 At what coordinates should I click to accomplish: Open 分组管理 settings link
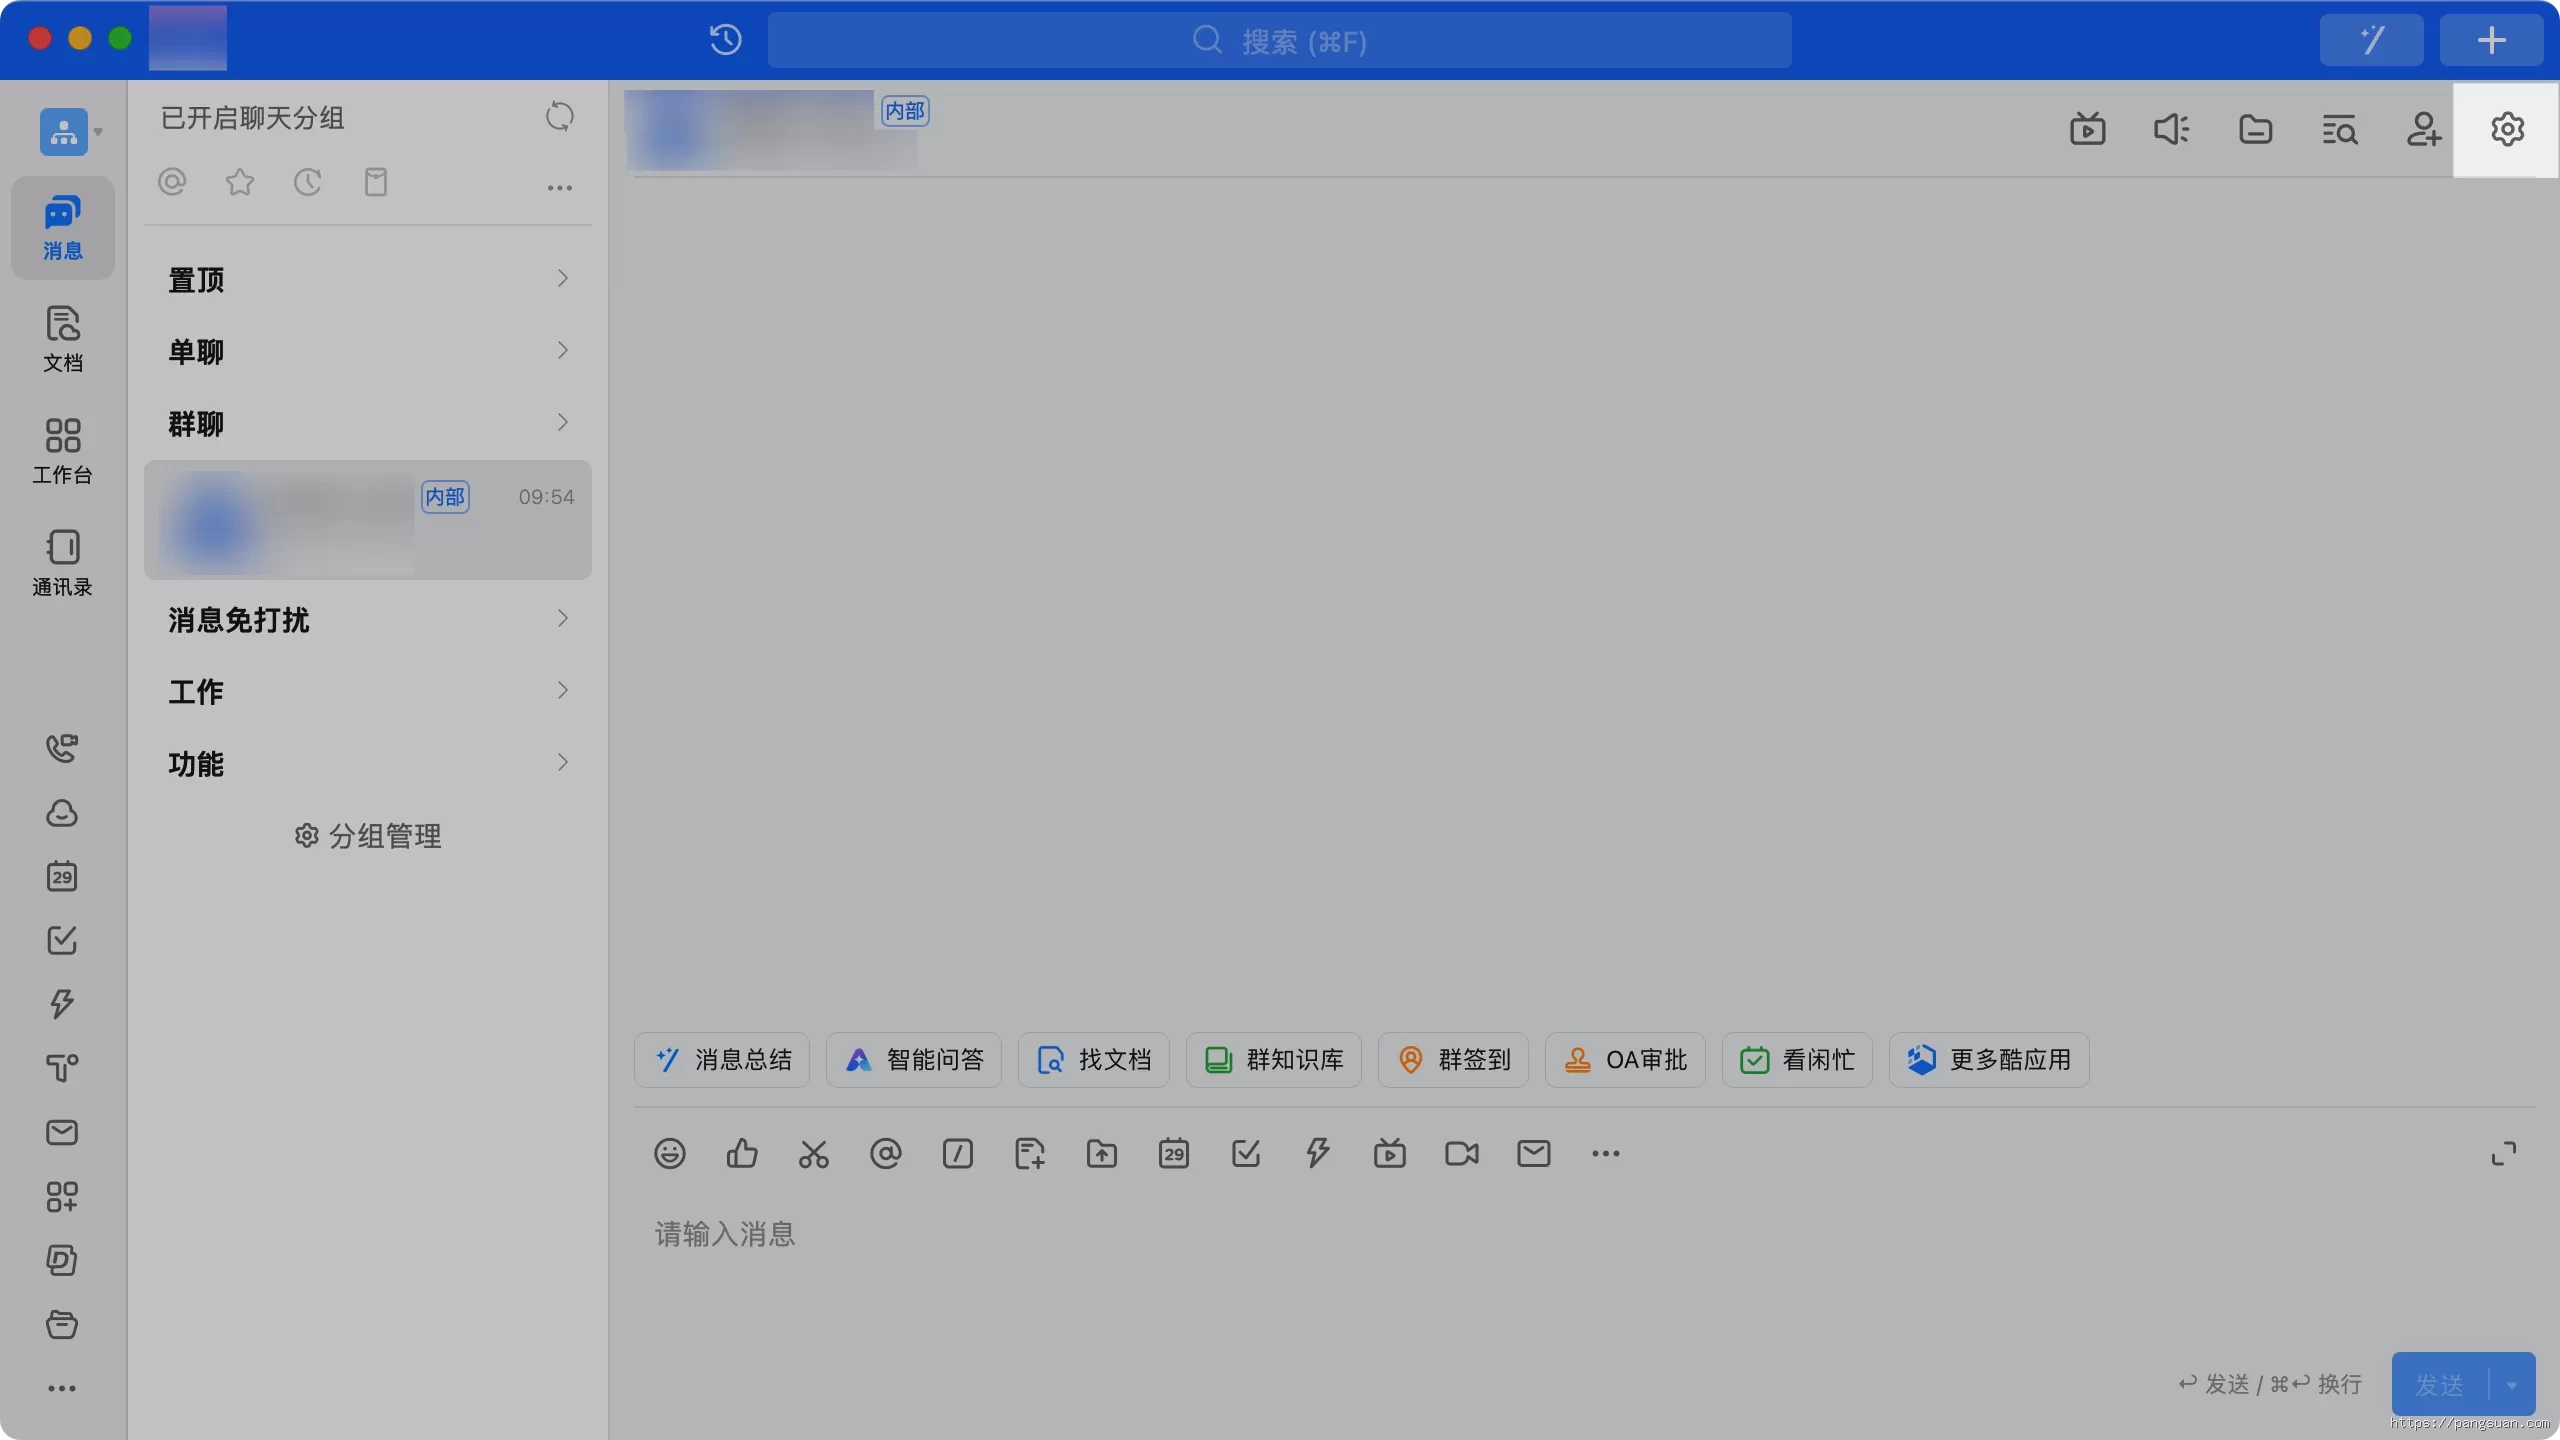pos(368,836)
